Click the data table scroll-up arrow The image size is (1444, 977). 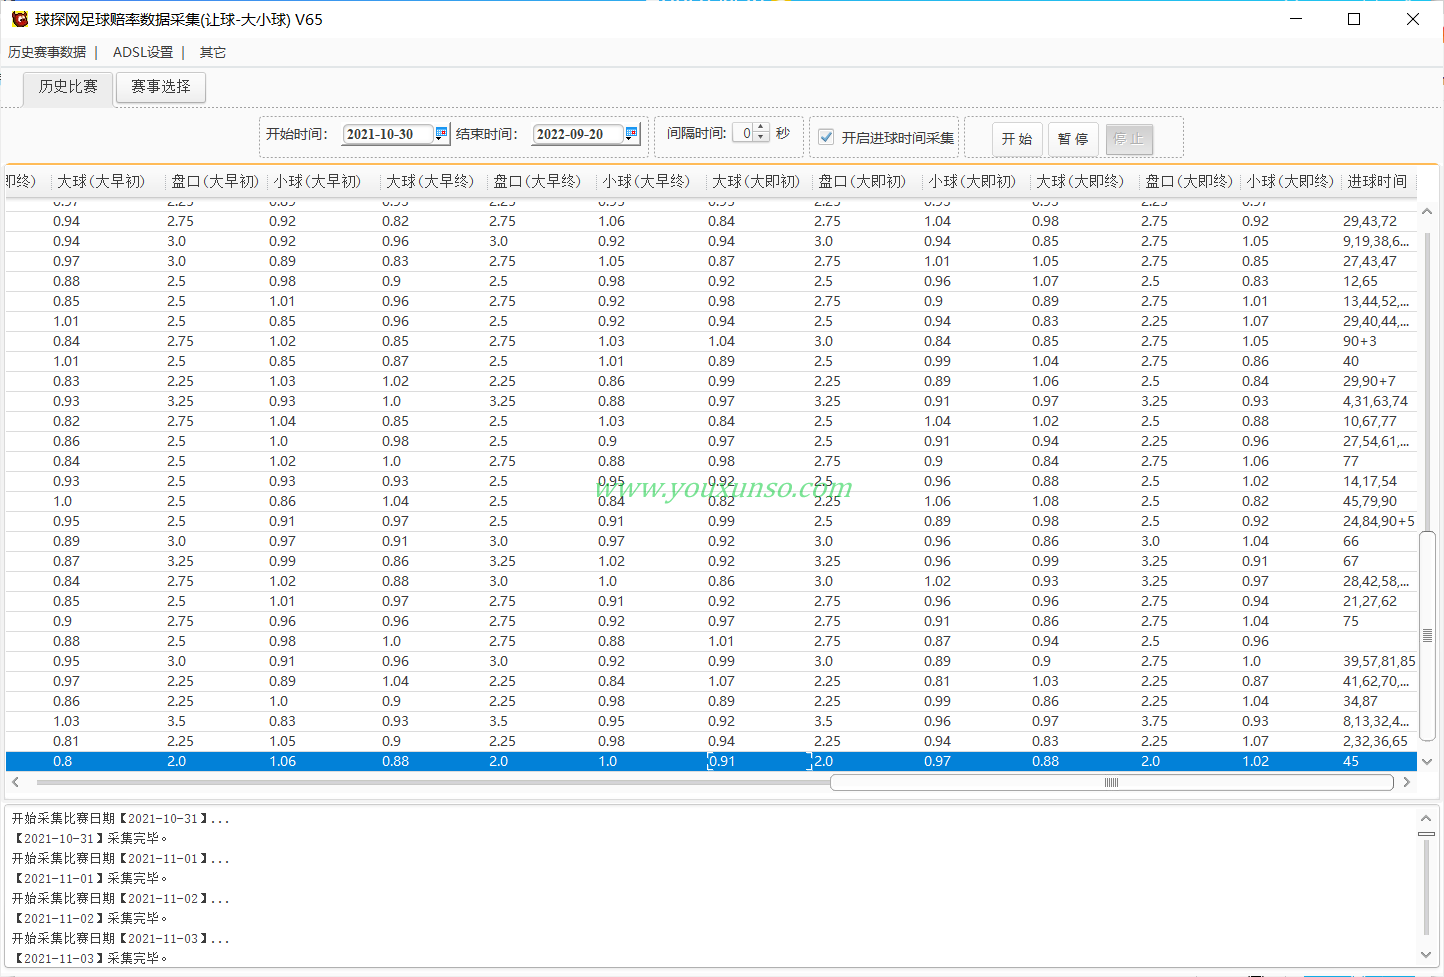[1427, 212]
